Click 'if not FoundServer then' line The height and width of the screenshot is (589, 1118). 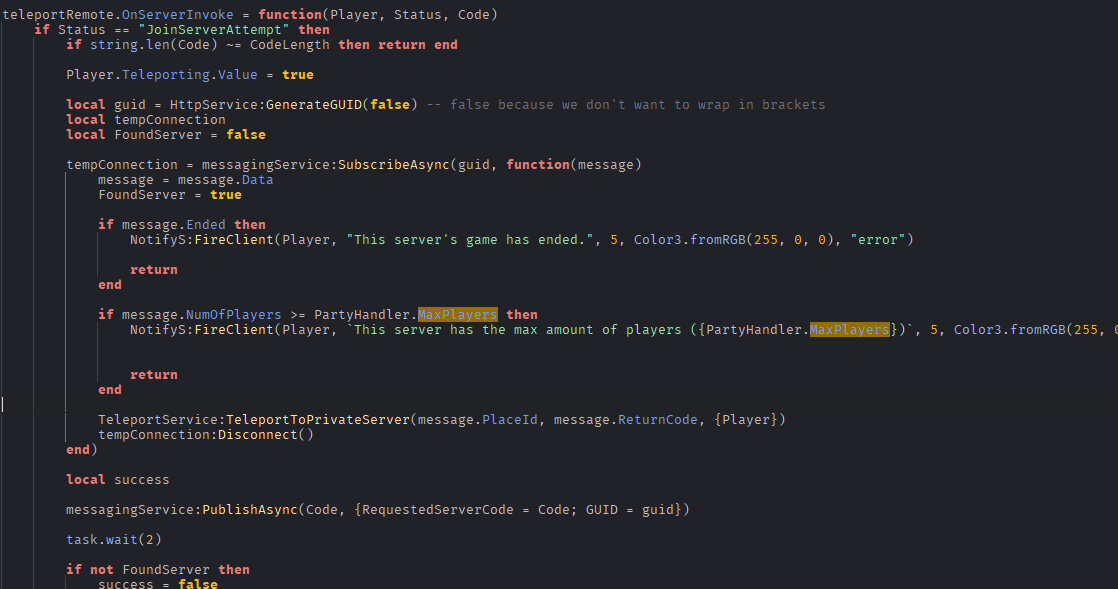[158, 568]
